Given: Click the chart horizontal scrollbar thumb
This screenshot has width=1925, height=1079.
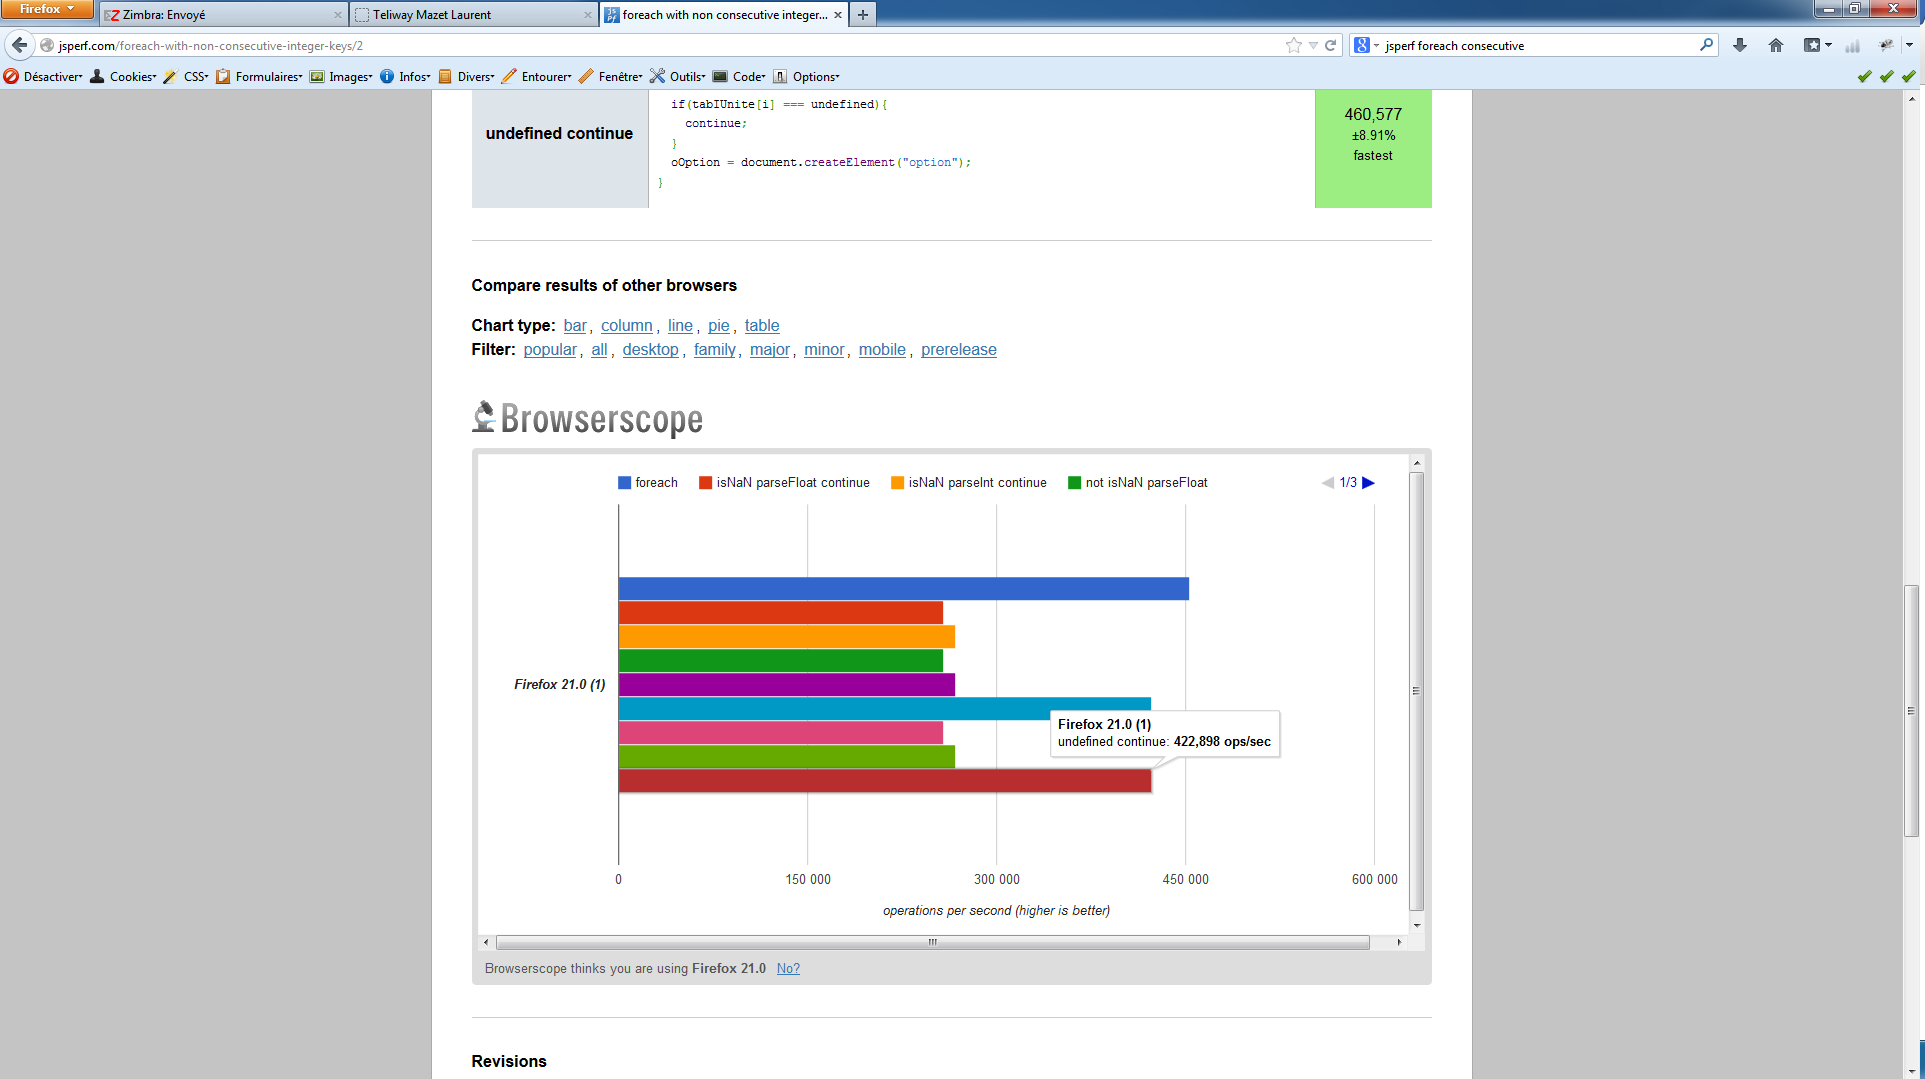Looking at the screenshot, I should (932, 942).
